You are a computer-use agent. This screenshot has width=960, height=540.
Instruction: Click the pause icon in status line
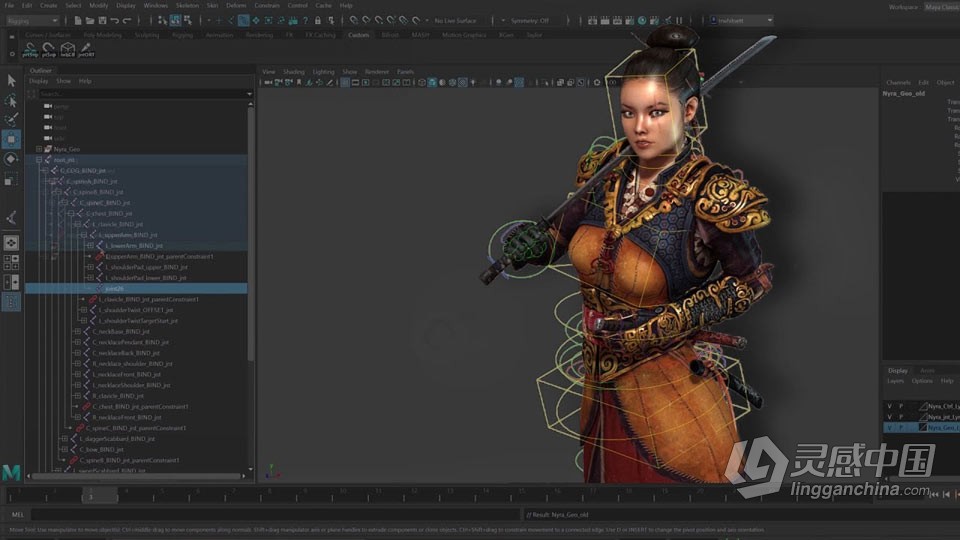[x=679, y=21]
